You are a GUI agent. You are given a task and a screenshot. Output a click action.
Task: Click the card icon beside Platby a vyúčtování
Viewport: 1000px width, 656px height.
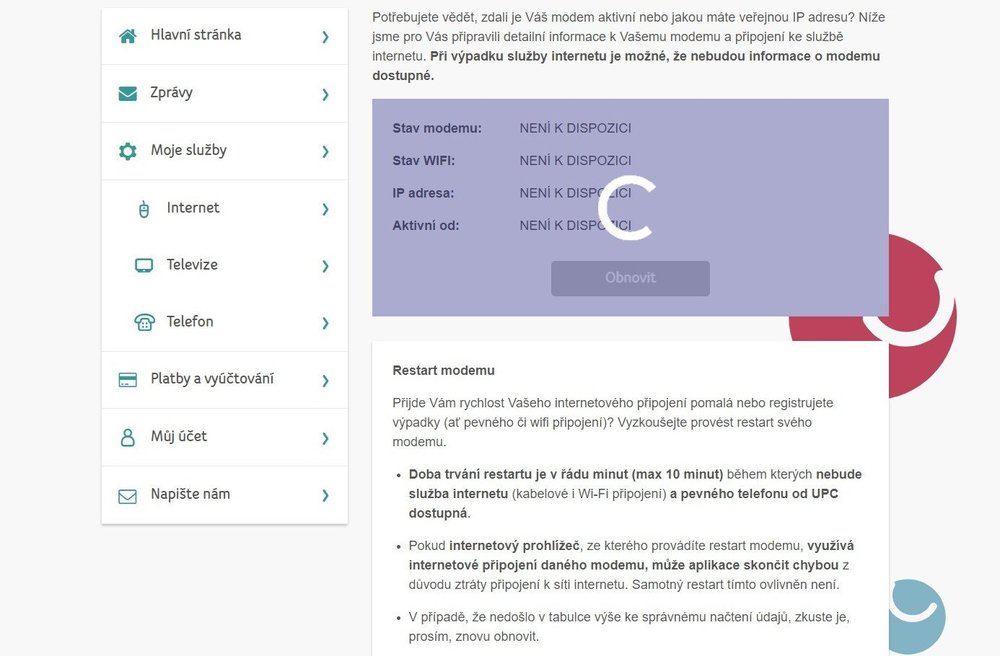click(x=127, y=380)
